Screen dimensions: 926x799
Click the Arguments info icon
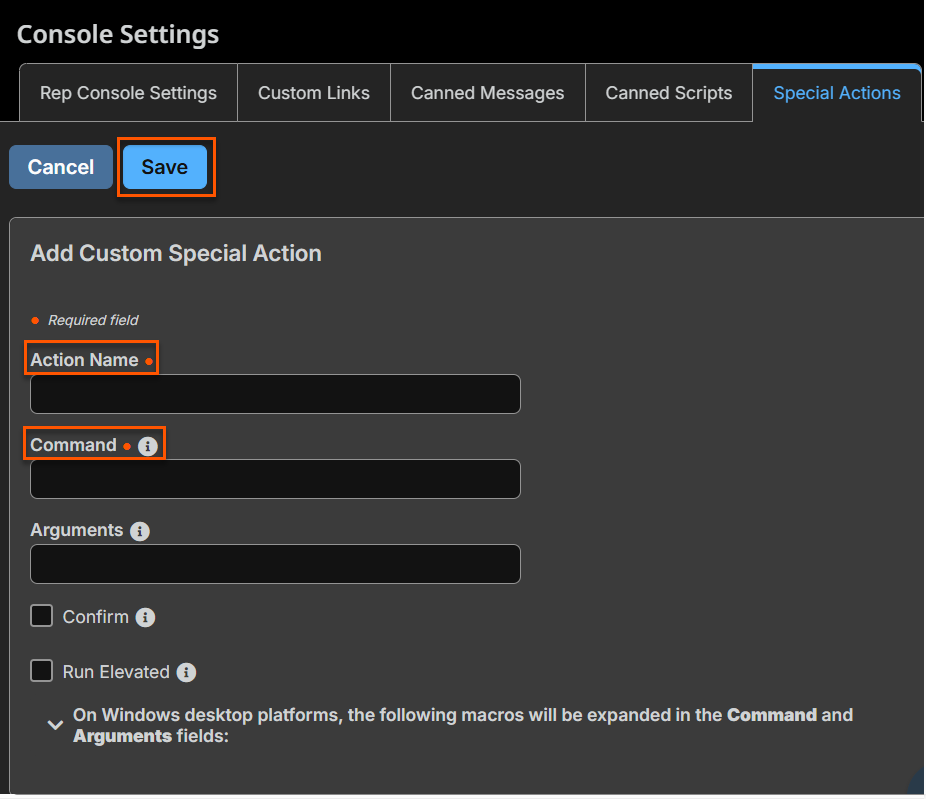[140, 531]
